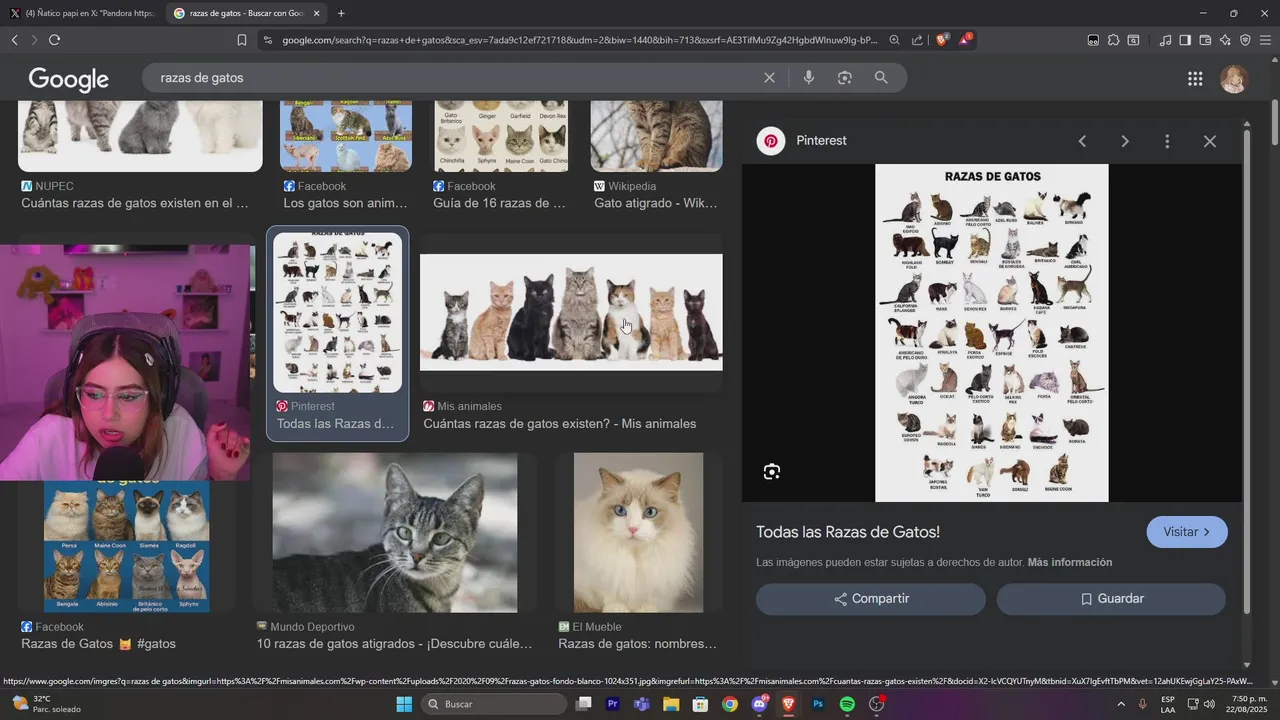
Task: Close the Pinterest image preview panel
Action: (1210, 141)
